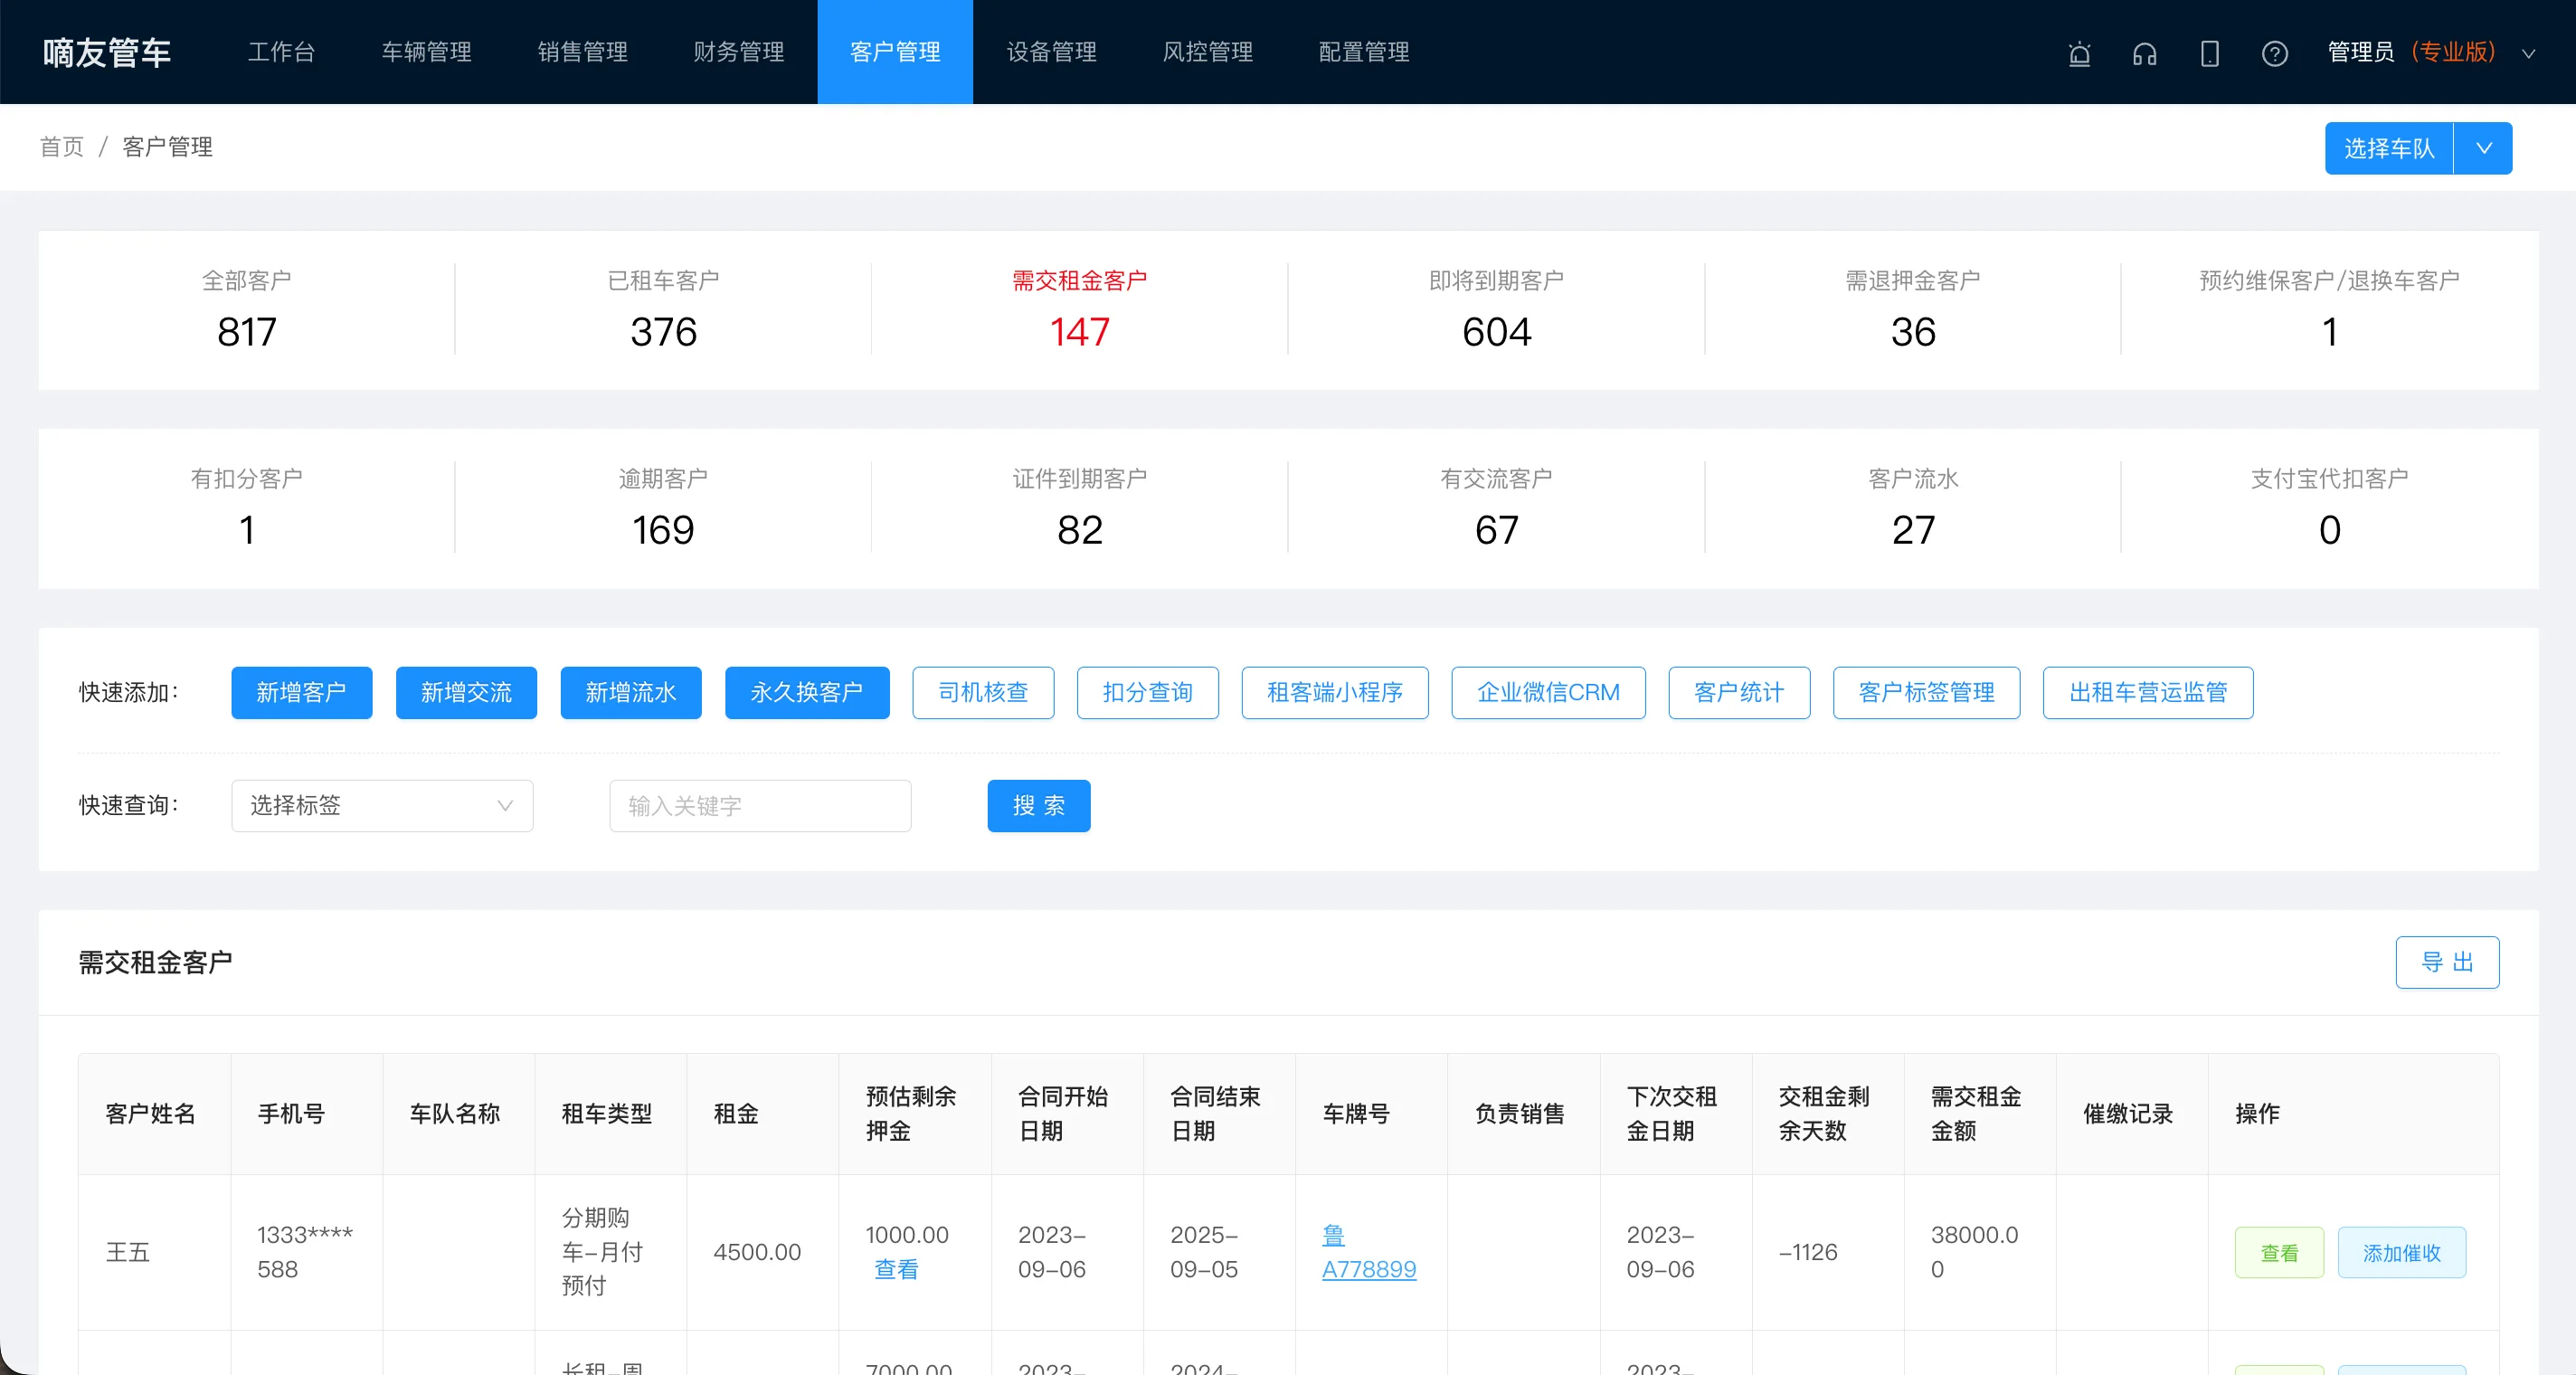Viewport: 2576px width, 1375px height.
Task: Go to 首页 breadcrumb
Action: [62, 147]
